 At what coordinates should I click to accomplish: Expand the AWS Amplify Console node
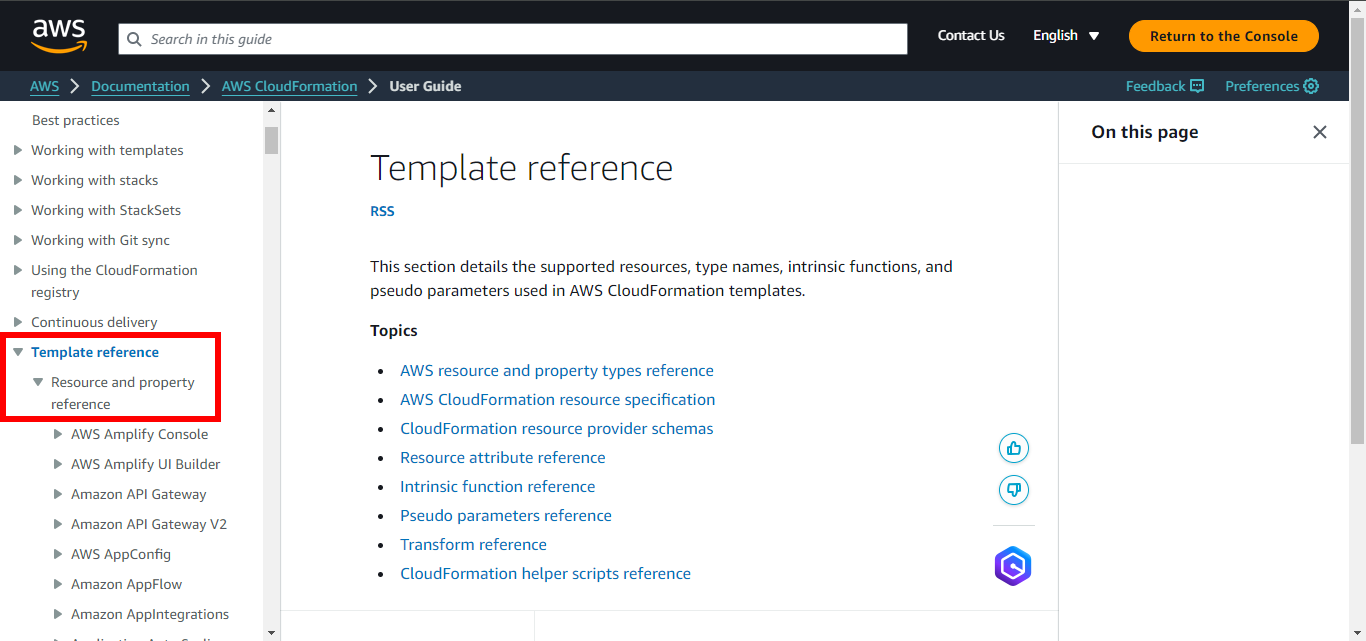(58, 434)
